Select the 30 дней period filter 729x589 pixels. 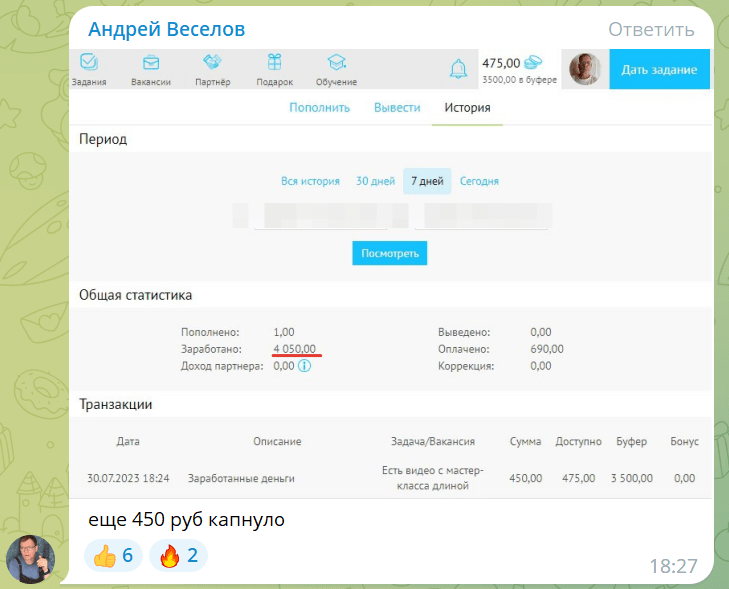(375, 181)
